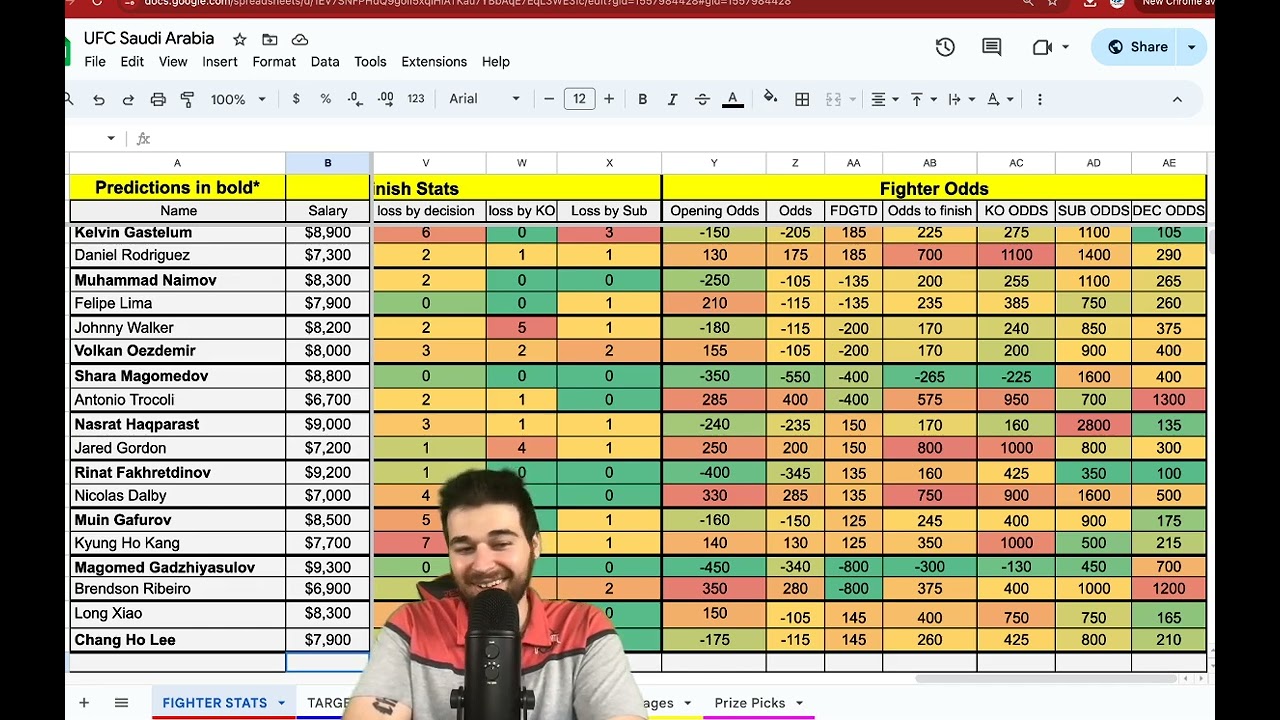Screen dimensions: 1280x720
Task: Open the zoom level dropdown 100%
Action: pyautogui.click(x=238, y=99)
